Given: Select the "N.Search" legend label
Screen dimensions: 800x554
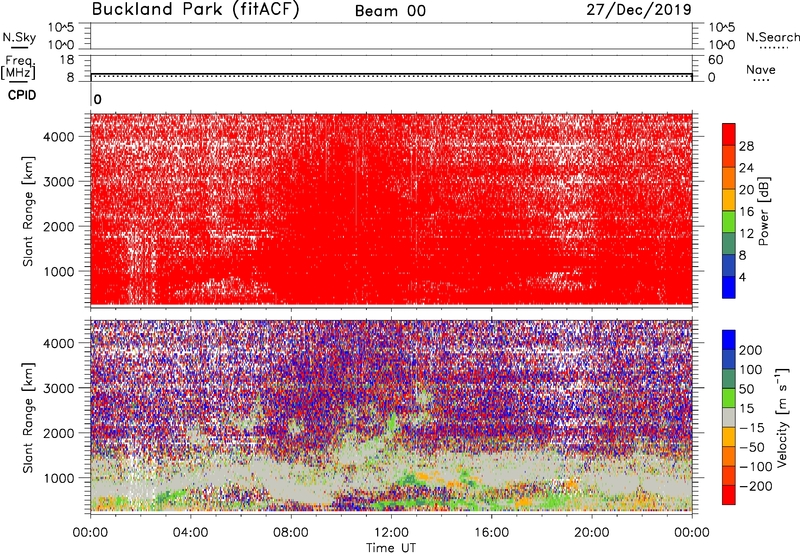Looking at the screenshot, I should [772, 37].
